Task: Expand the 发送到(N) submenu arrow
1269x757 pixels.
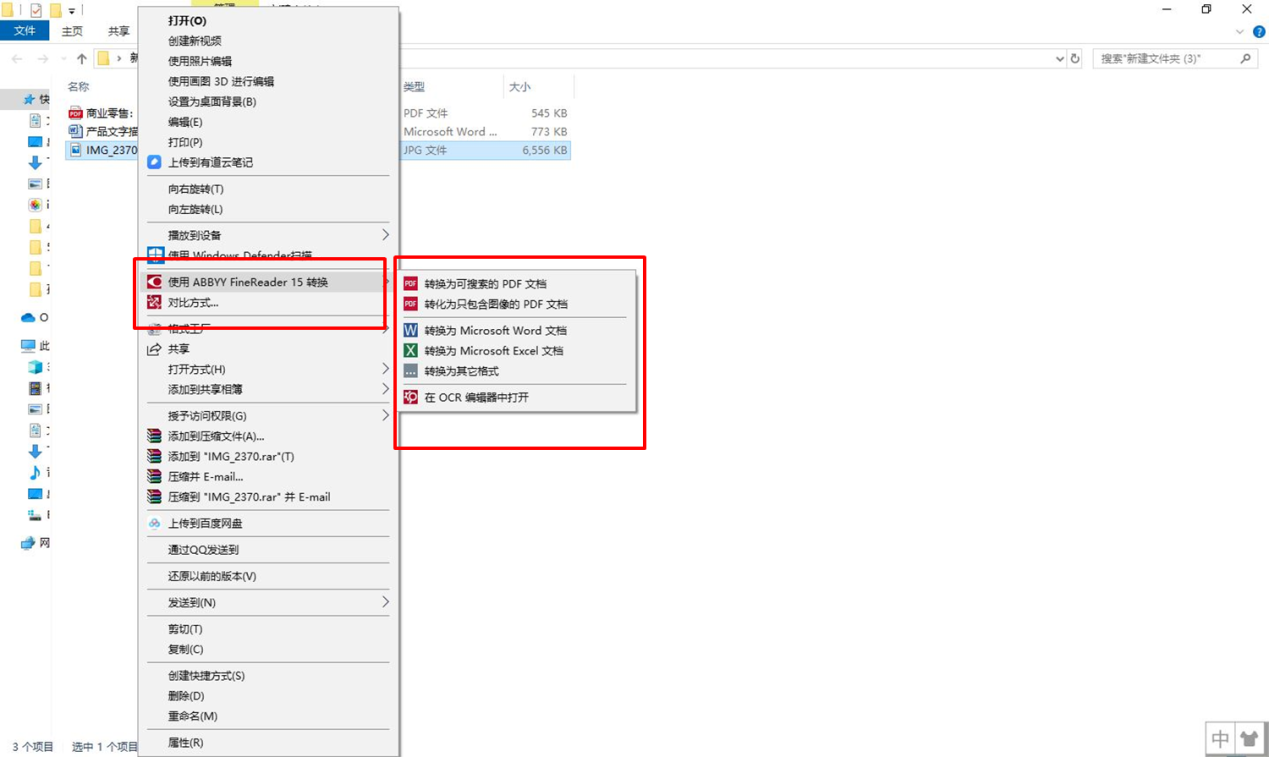Action: (x=385, y=602)
